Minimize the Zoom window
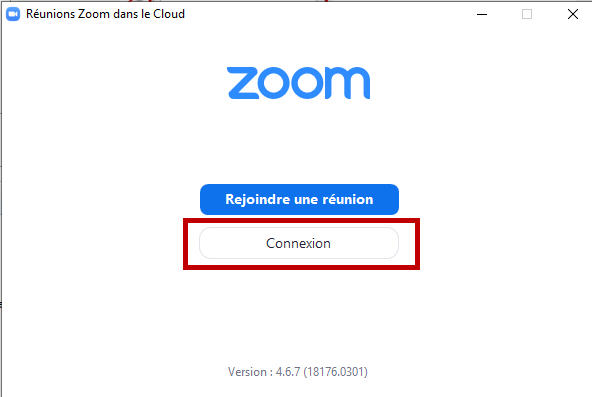 482,14
